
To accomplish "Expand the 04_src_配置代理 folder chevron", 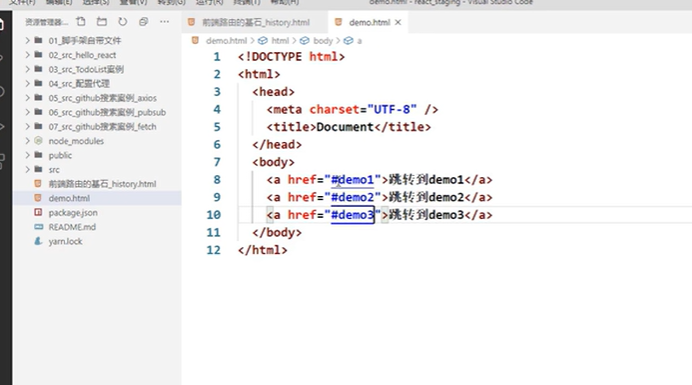I will (27, 83).
